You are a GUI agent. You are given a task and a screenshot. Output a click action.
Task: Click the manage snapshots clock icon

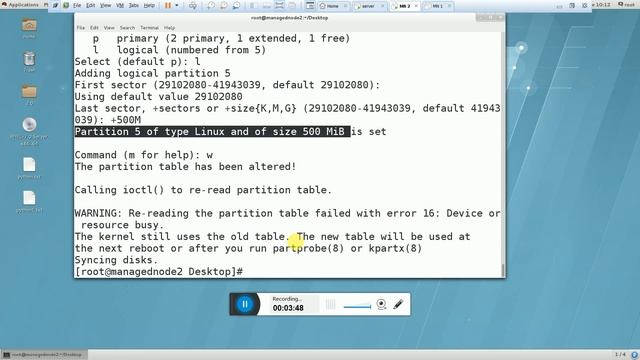click(236, 5)
